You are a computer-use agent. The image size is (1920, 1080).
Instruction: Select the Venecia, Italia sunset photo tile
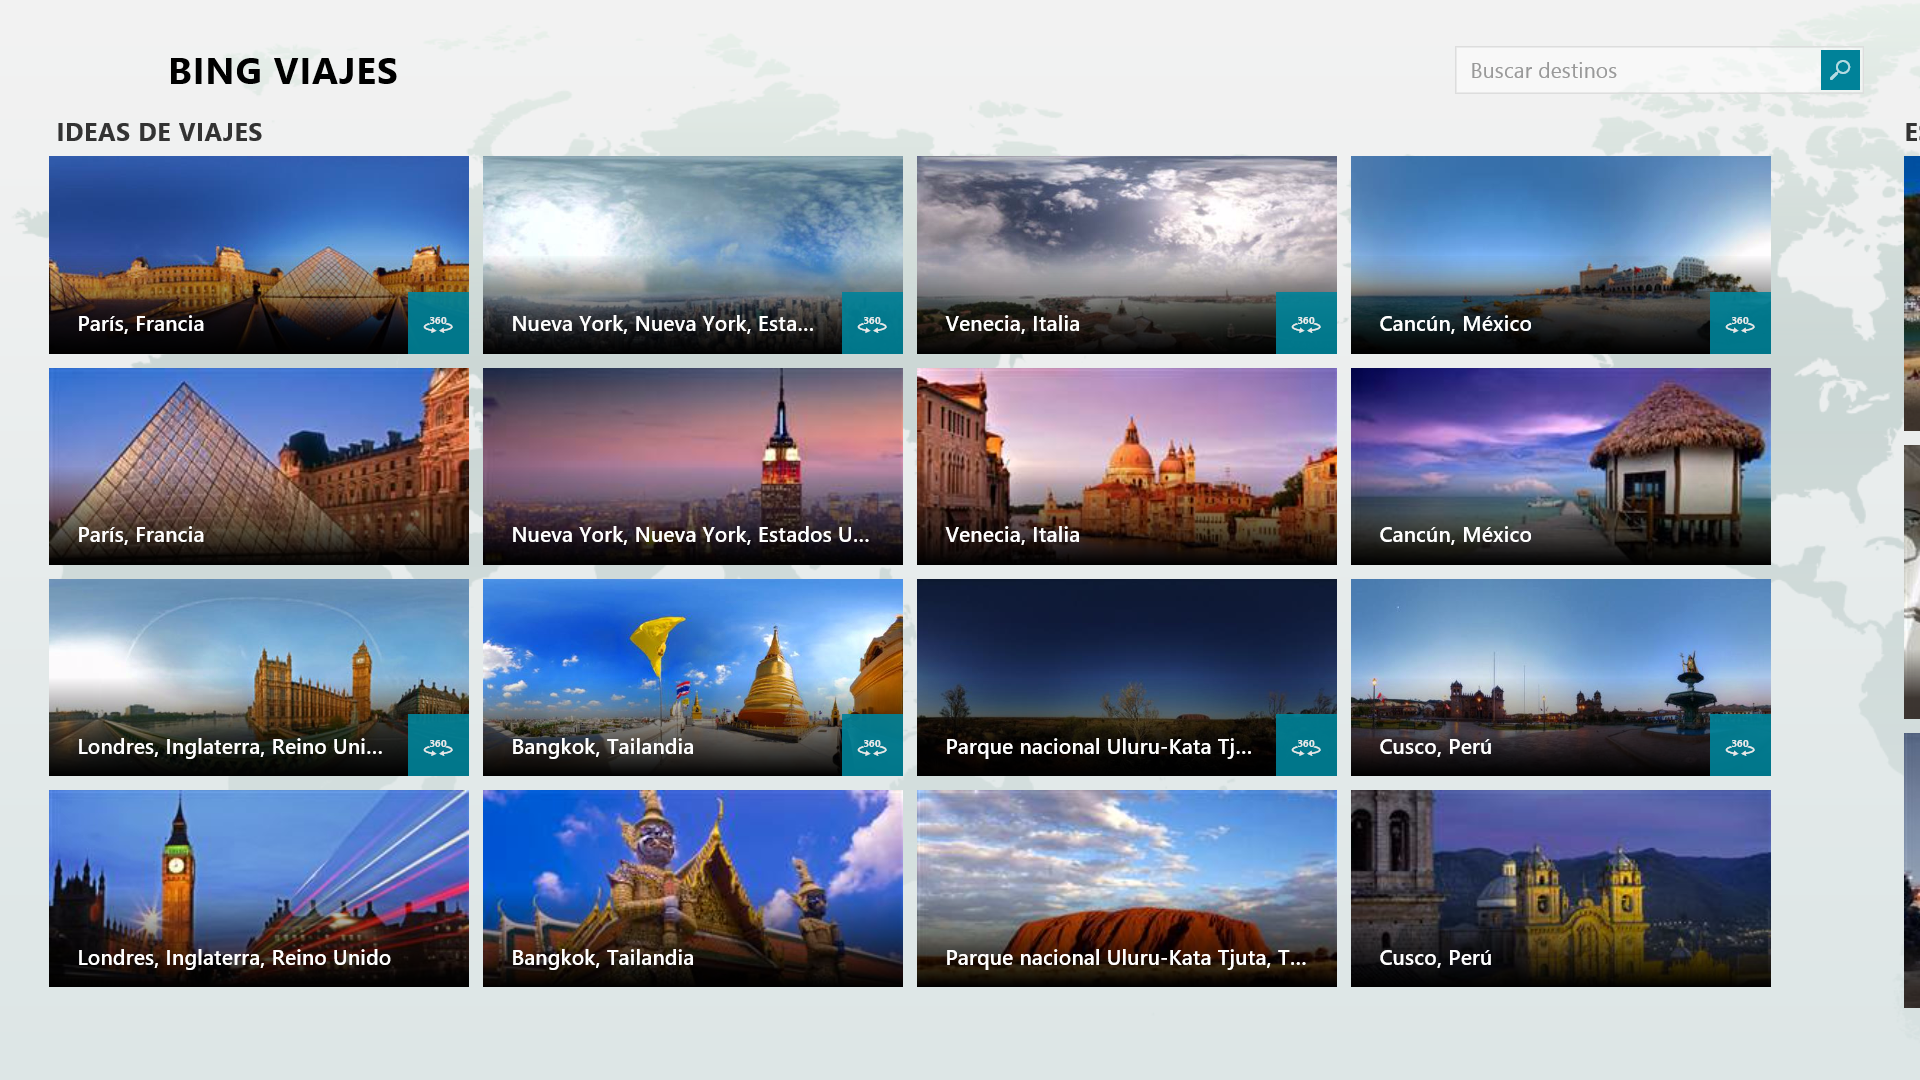click(x=1126, y=466)
